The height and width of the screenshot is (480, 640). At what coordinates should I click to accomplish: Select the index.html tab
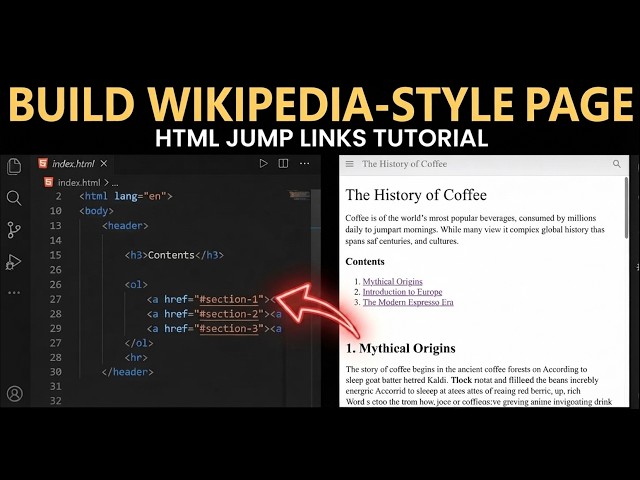(73, 164)
